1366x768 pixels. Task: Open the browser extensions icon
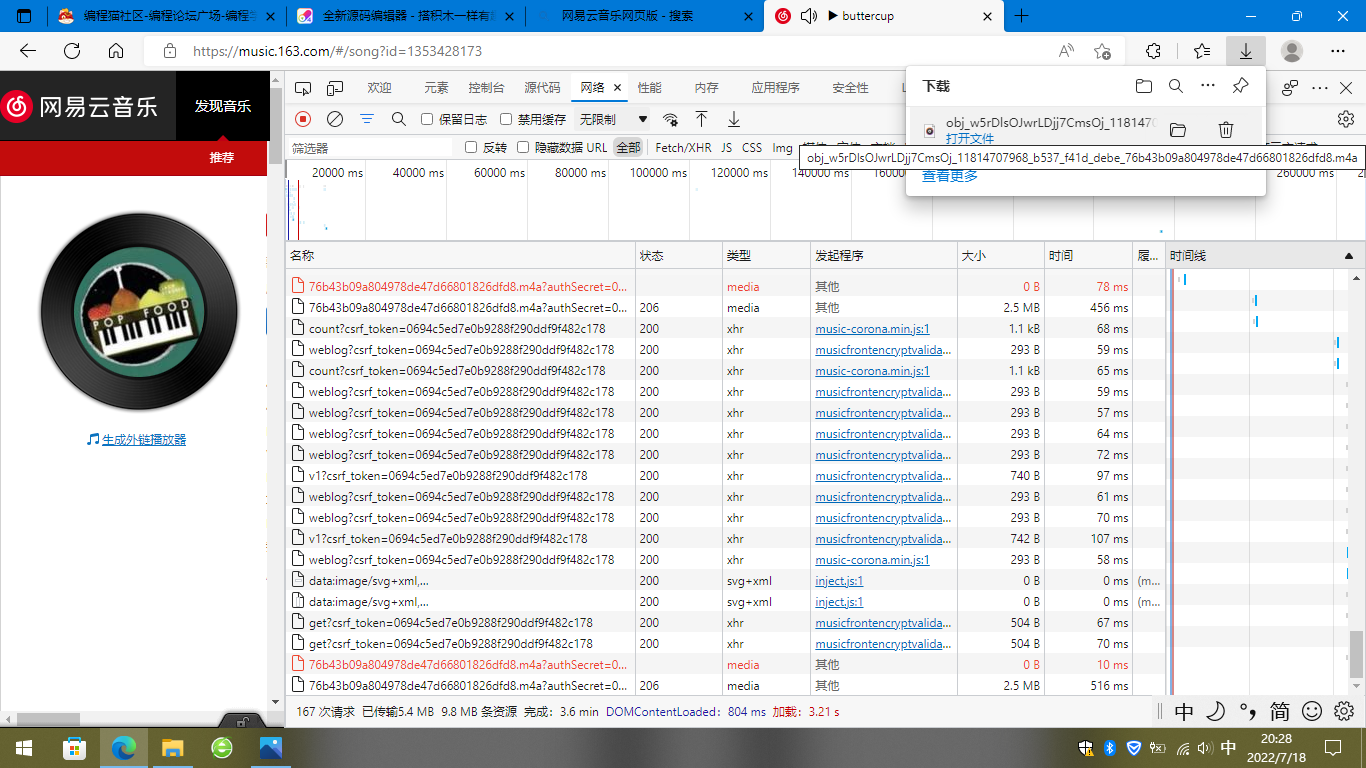point(1152,51)
